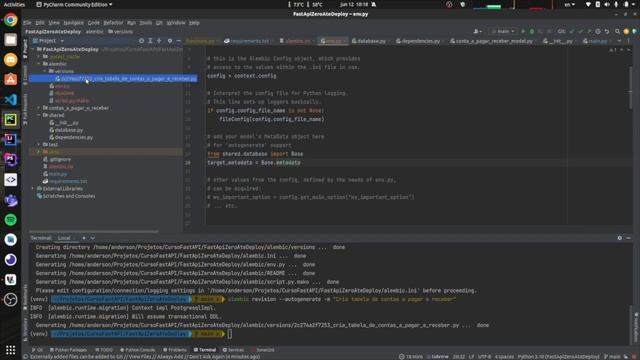The image size is (640, 360).
Task: Open user account icon in toolbar
Action: pos(477,31)
